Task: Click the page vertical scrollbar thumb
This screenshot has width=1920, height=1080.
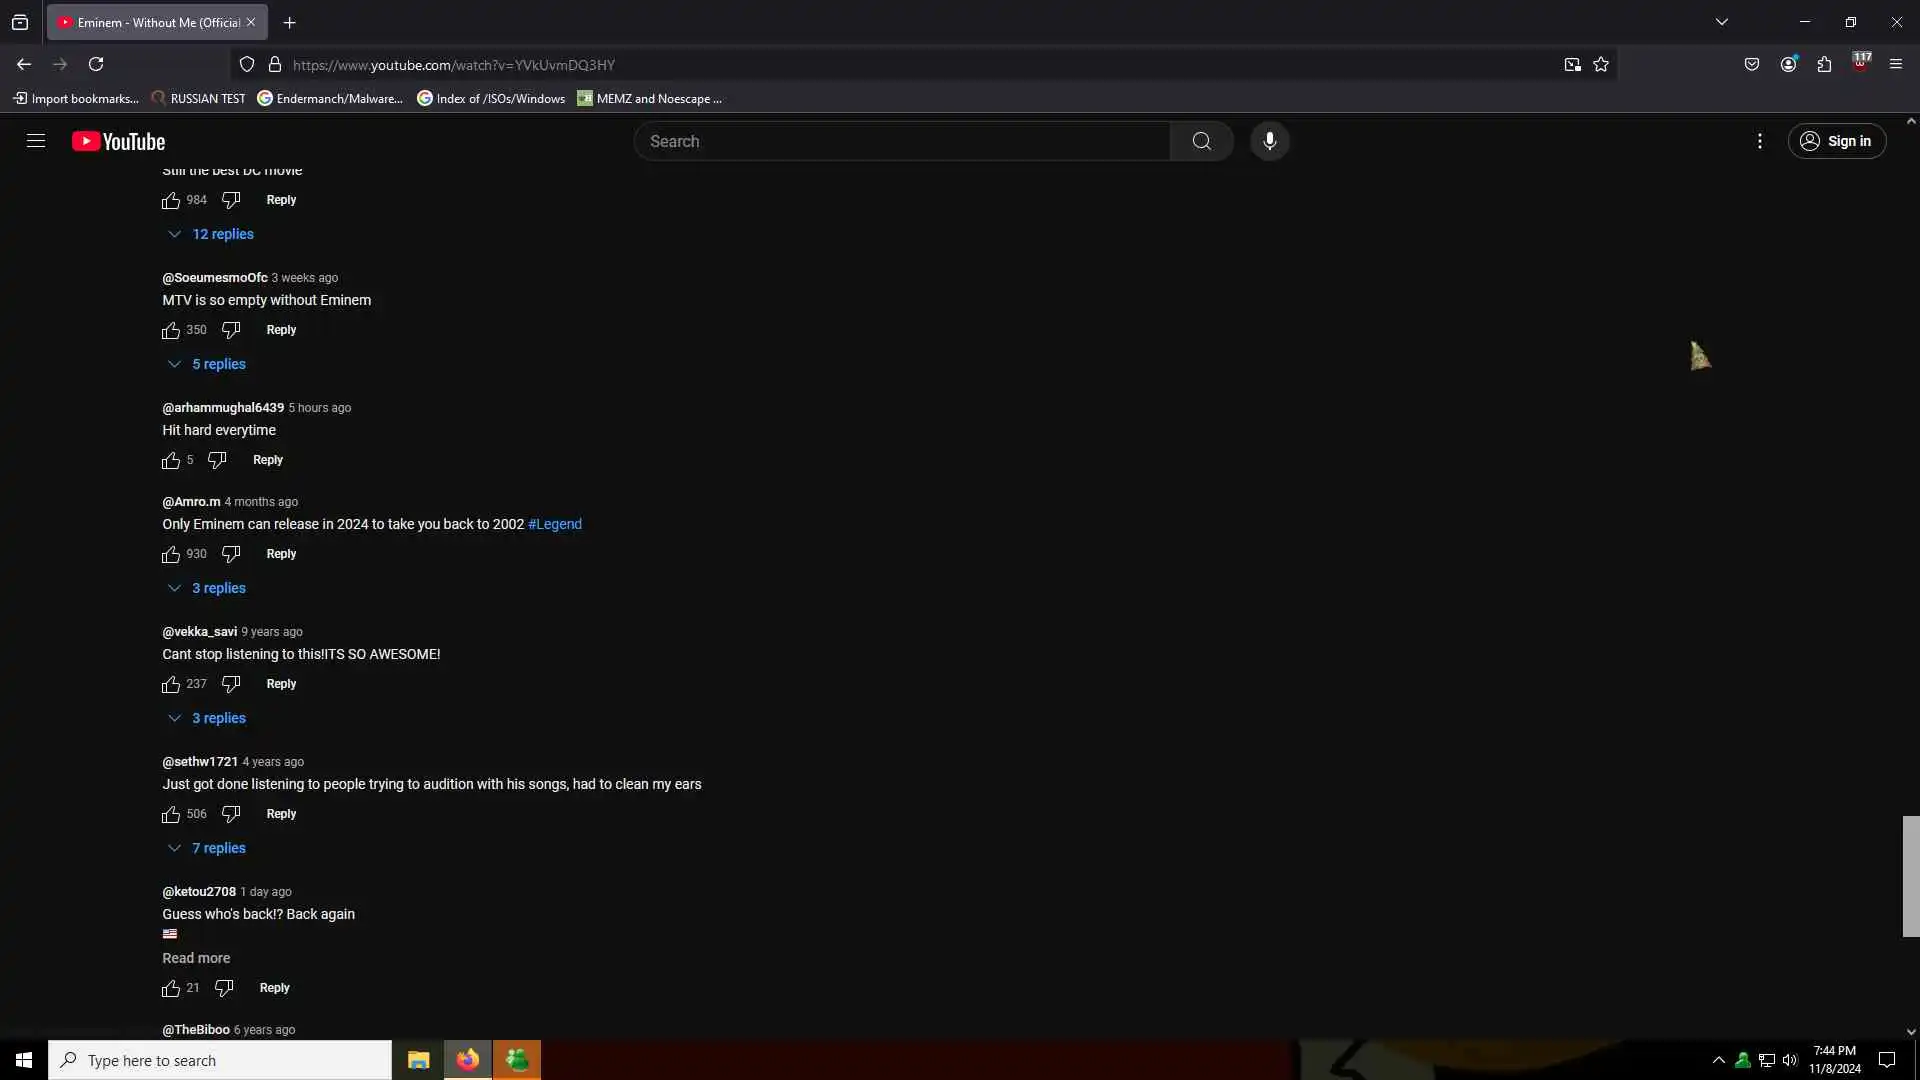Action: pyautogui.click(x=1910, y=876)
